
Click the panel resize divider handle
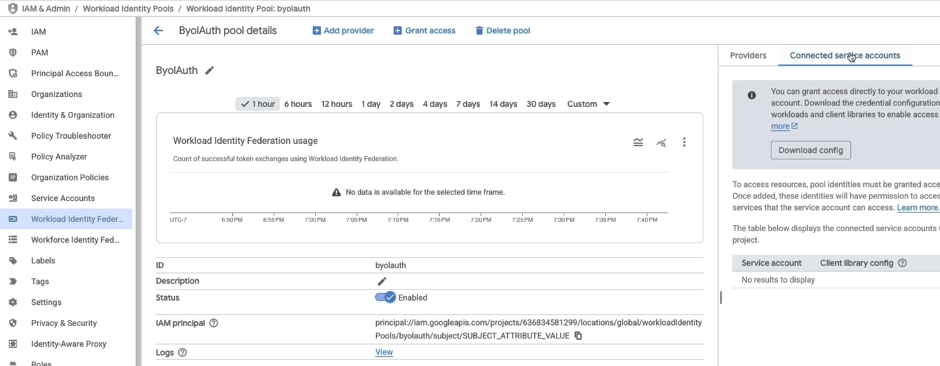[721, 297]
